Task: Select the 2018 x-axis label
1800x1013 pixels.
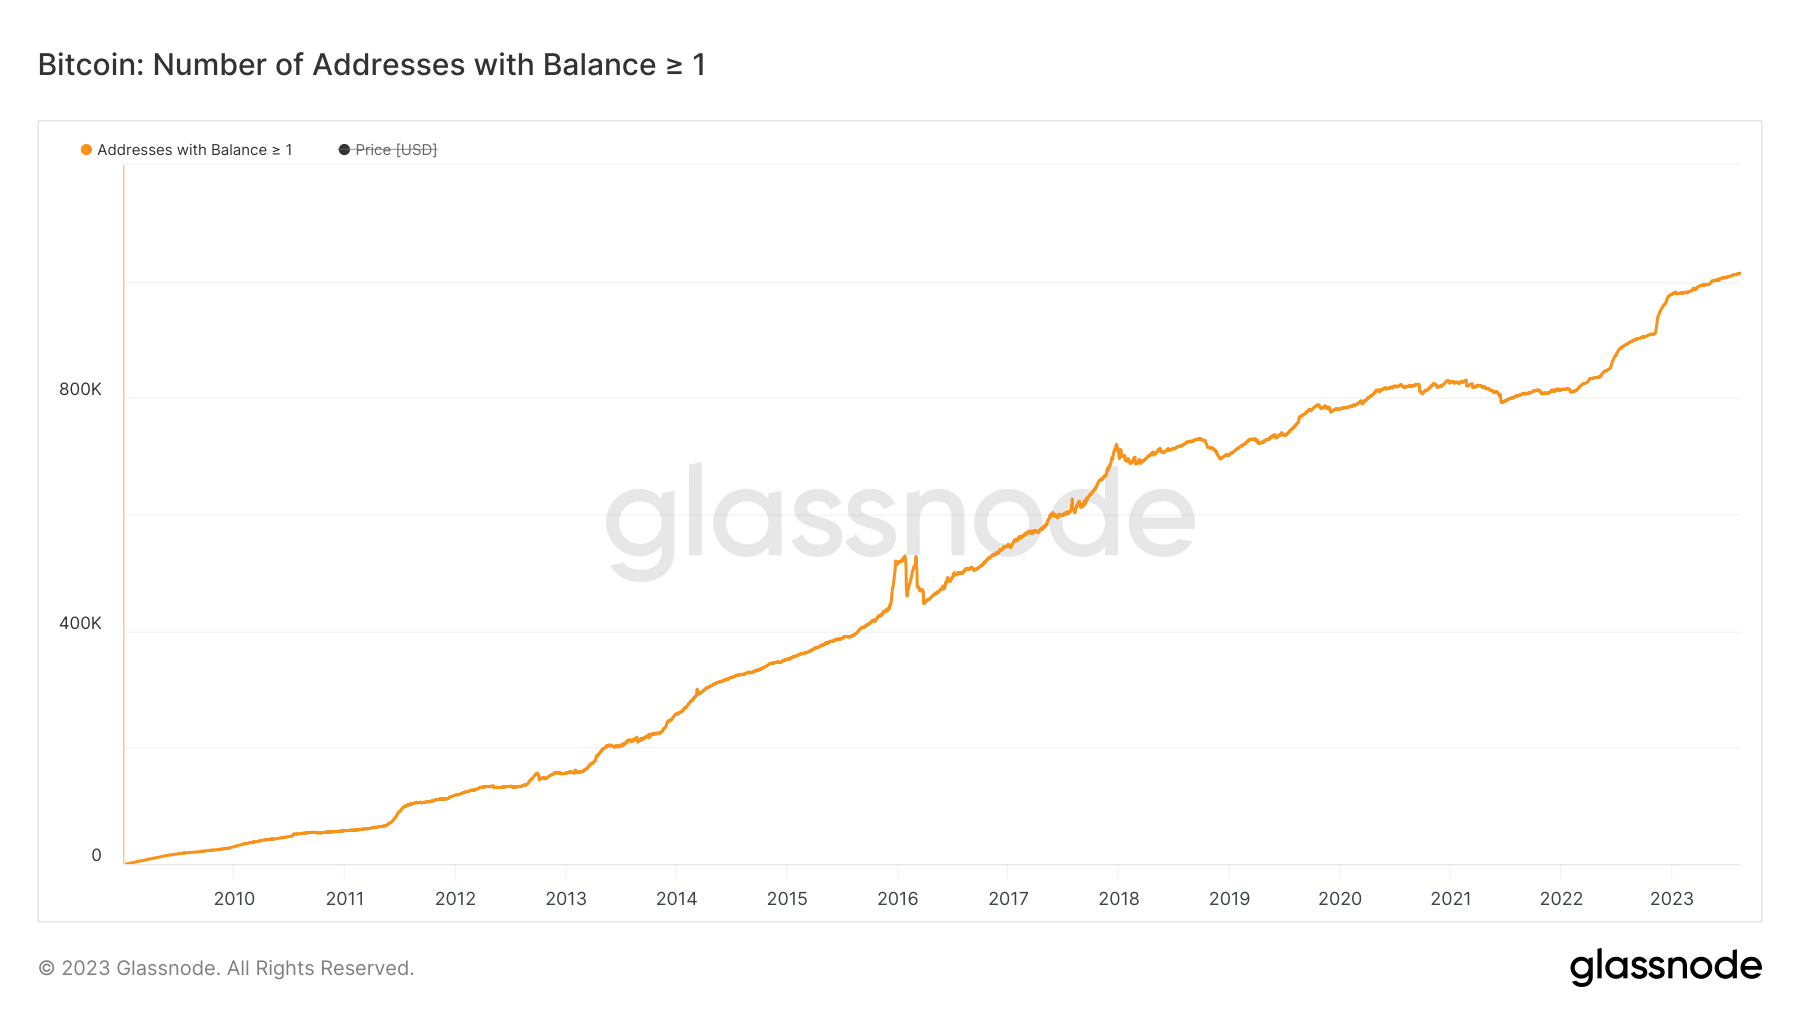Action: (1119, 898)
